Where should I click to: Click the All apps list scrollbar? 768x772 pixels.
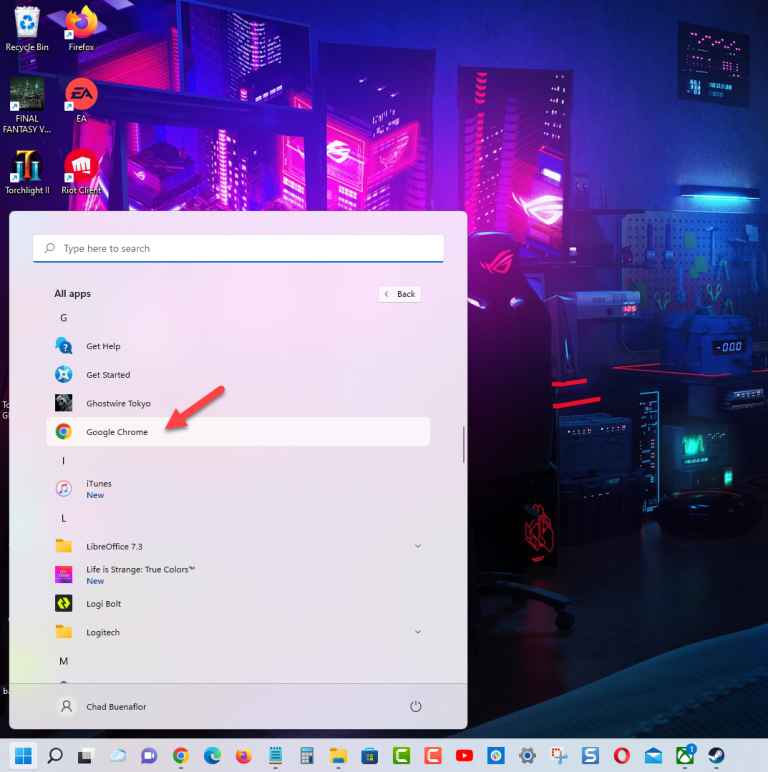click(463, 445)
